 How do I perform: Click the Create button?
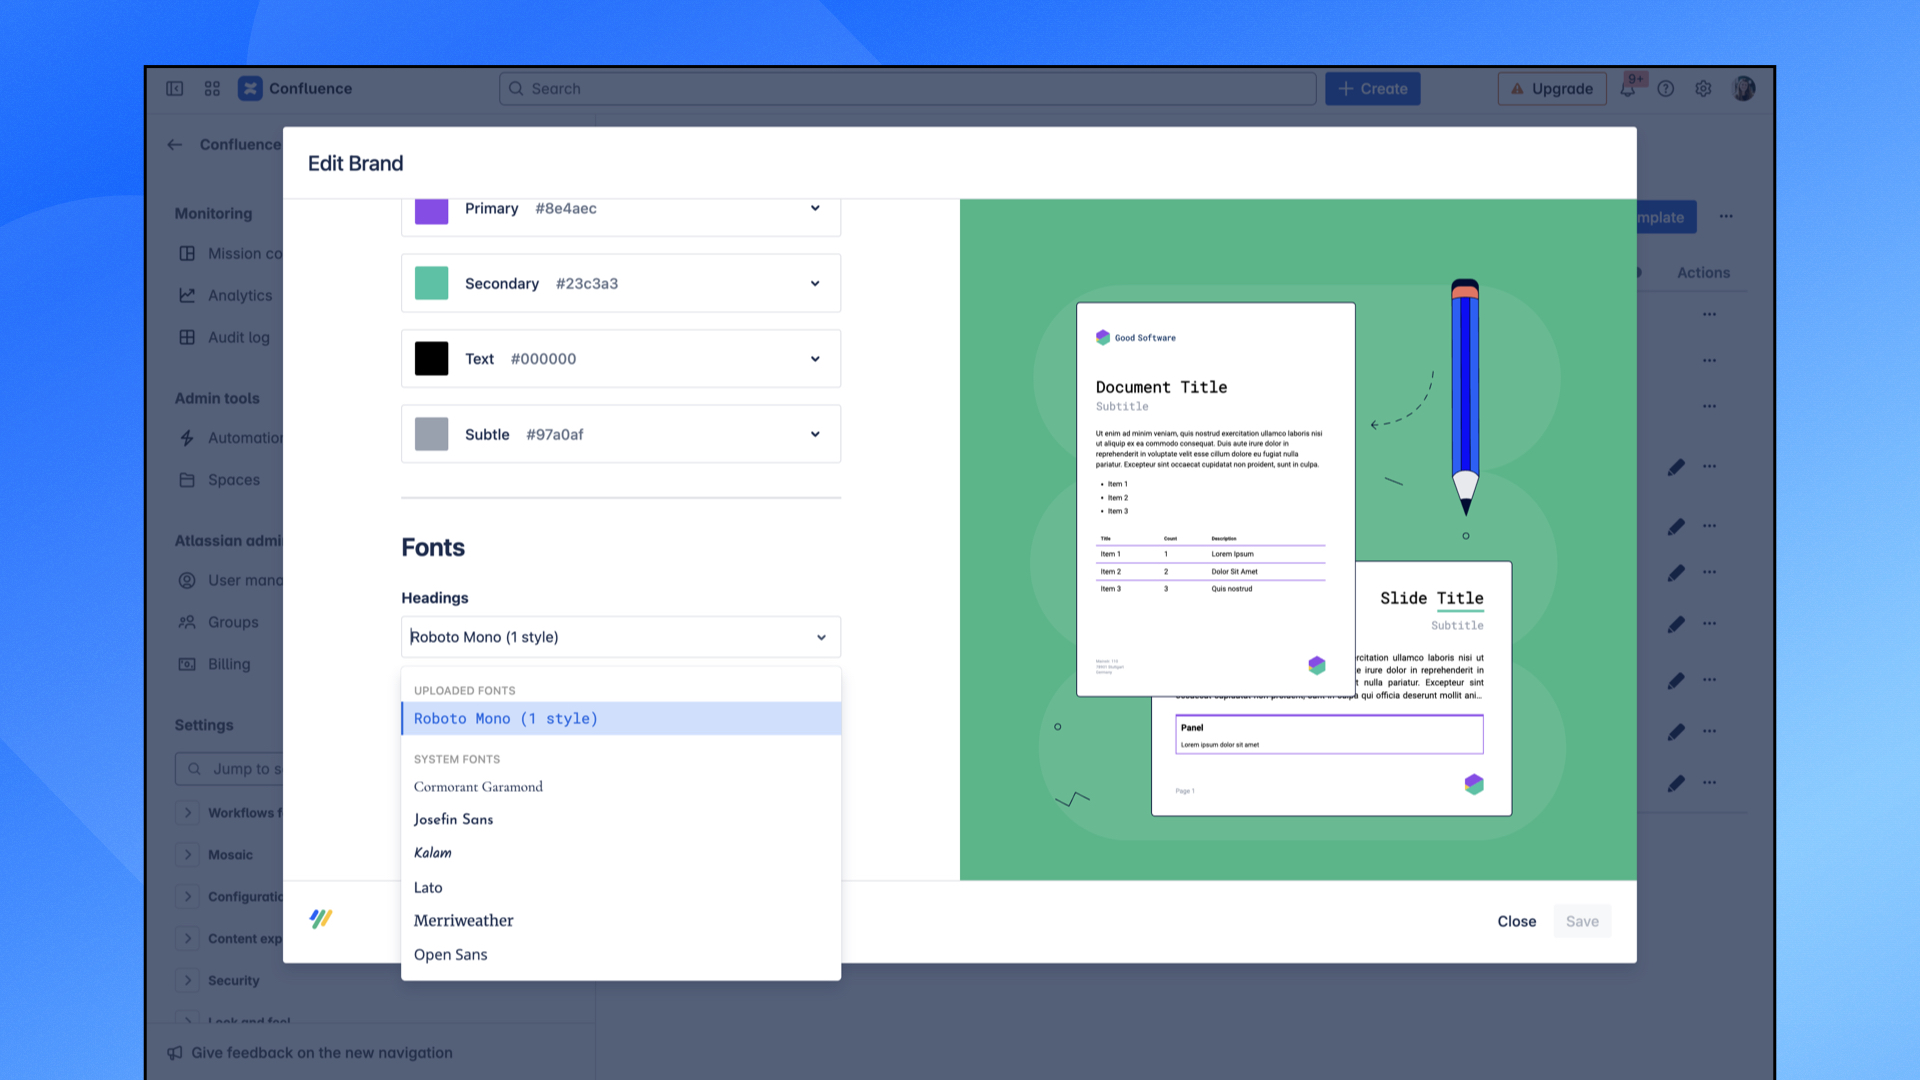[1373, 89]
